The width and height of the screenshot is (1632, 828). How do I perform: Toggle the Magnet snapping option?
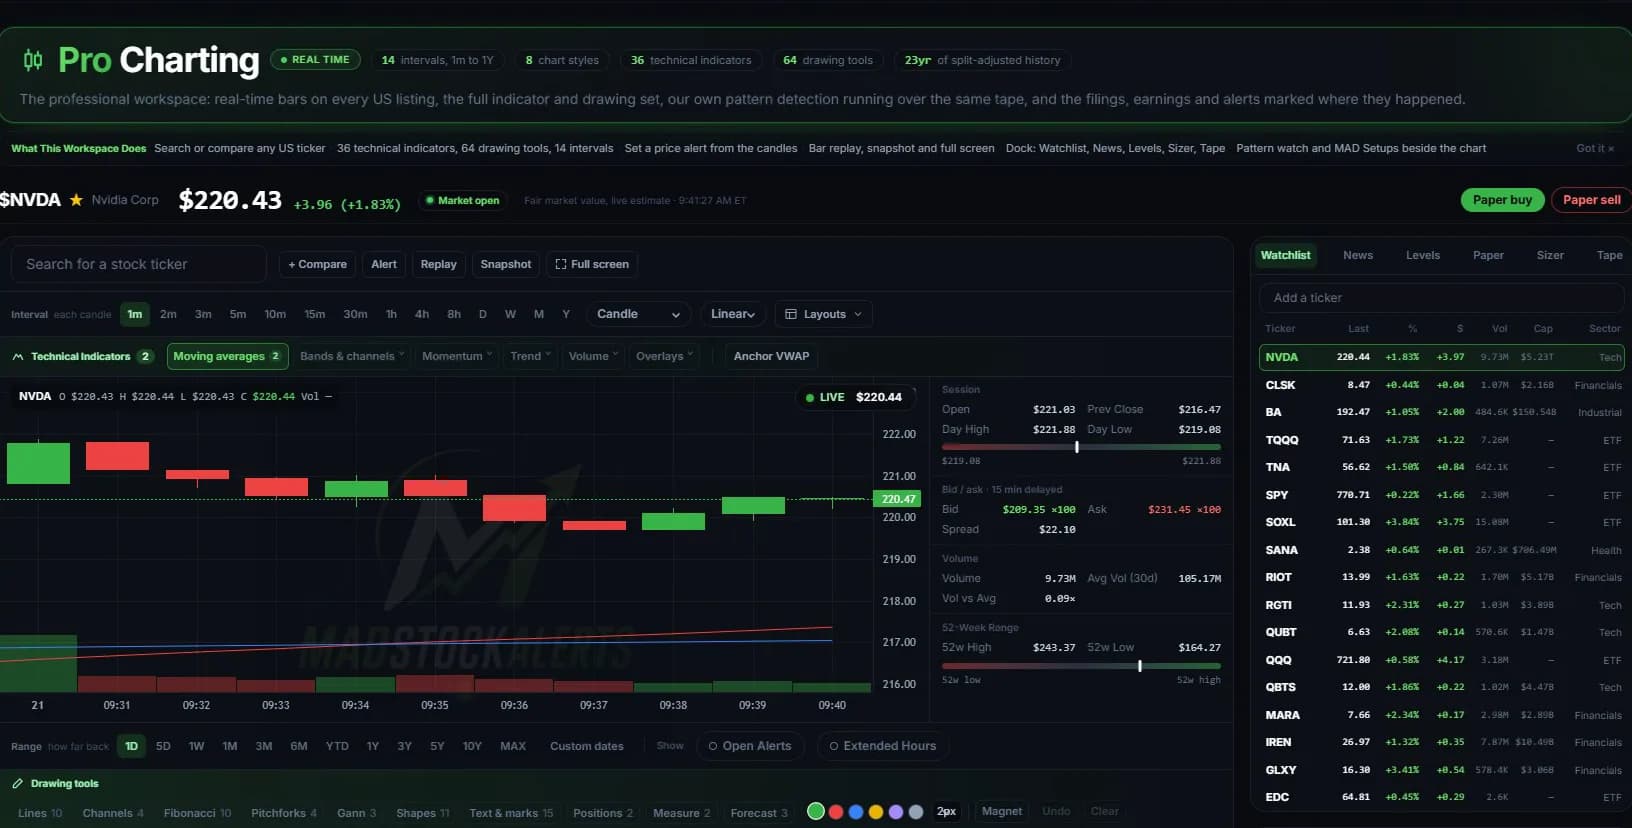coord(1002,811)
